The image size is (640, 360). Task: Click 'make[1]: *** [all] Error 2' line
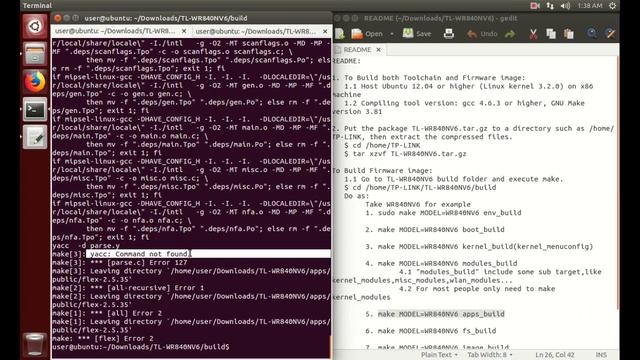[x=107, y=313]
